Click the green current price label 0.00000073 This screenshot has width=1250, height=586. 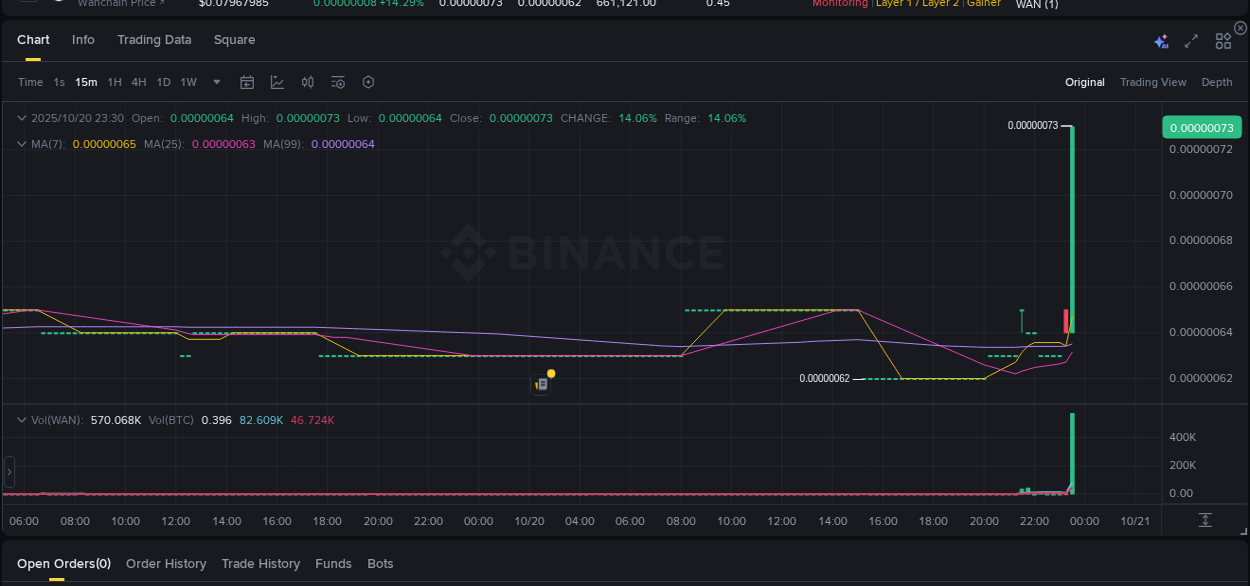click(1203, 127)
